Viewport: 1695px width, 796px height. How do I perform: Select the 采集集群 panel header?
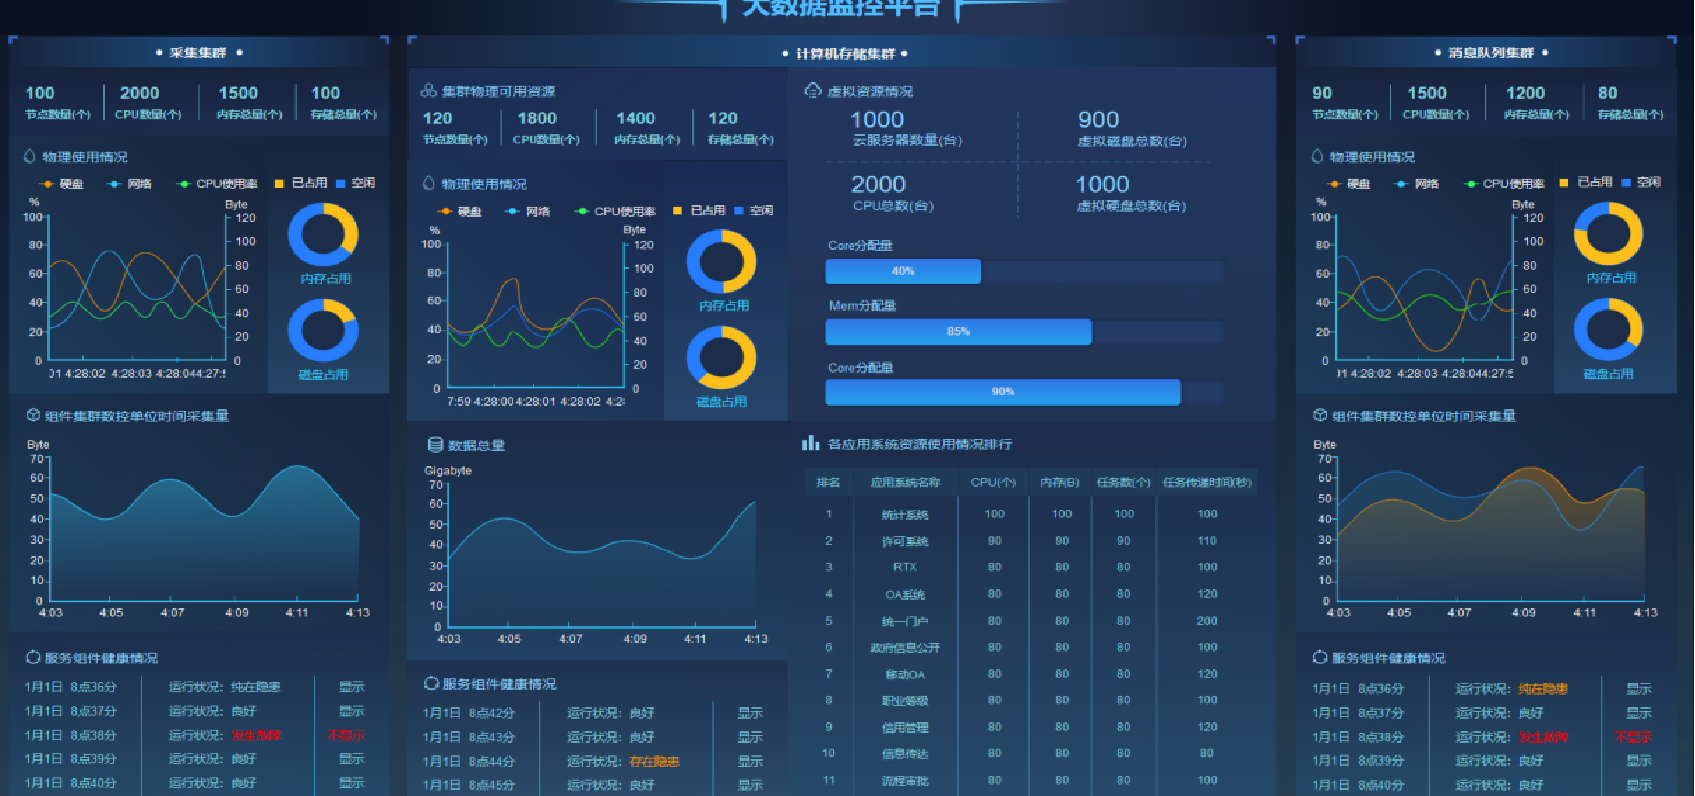198,52
